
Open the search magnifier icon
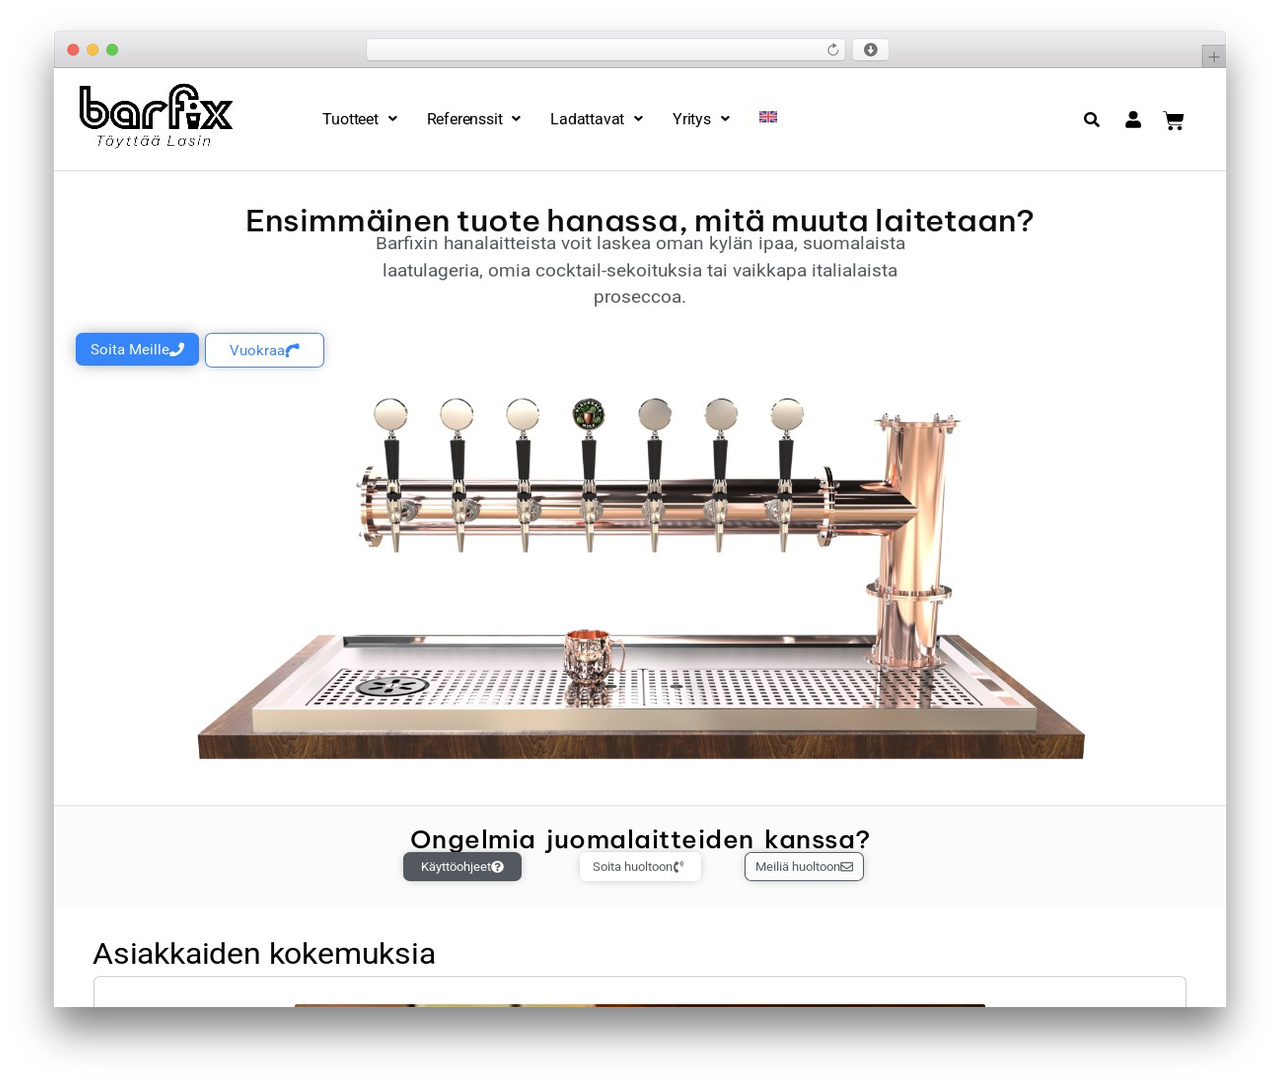(1091, 120)
